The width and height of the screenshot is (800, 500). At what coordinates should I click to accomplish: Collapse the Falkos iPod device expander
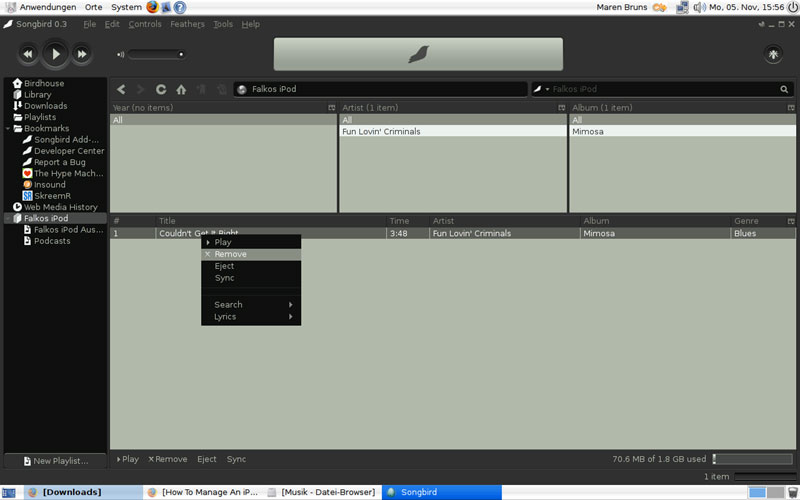click(8, 218)
